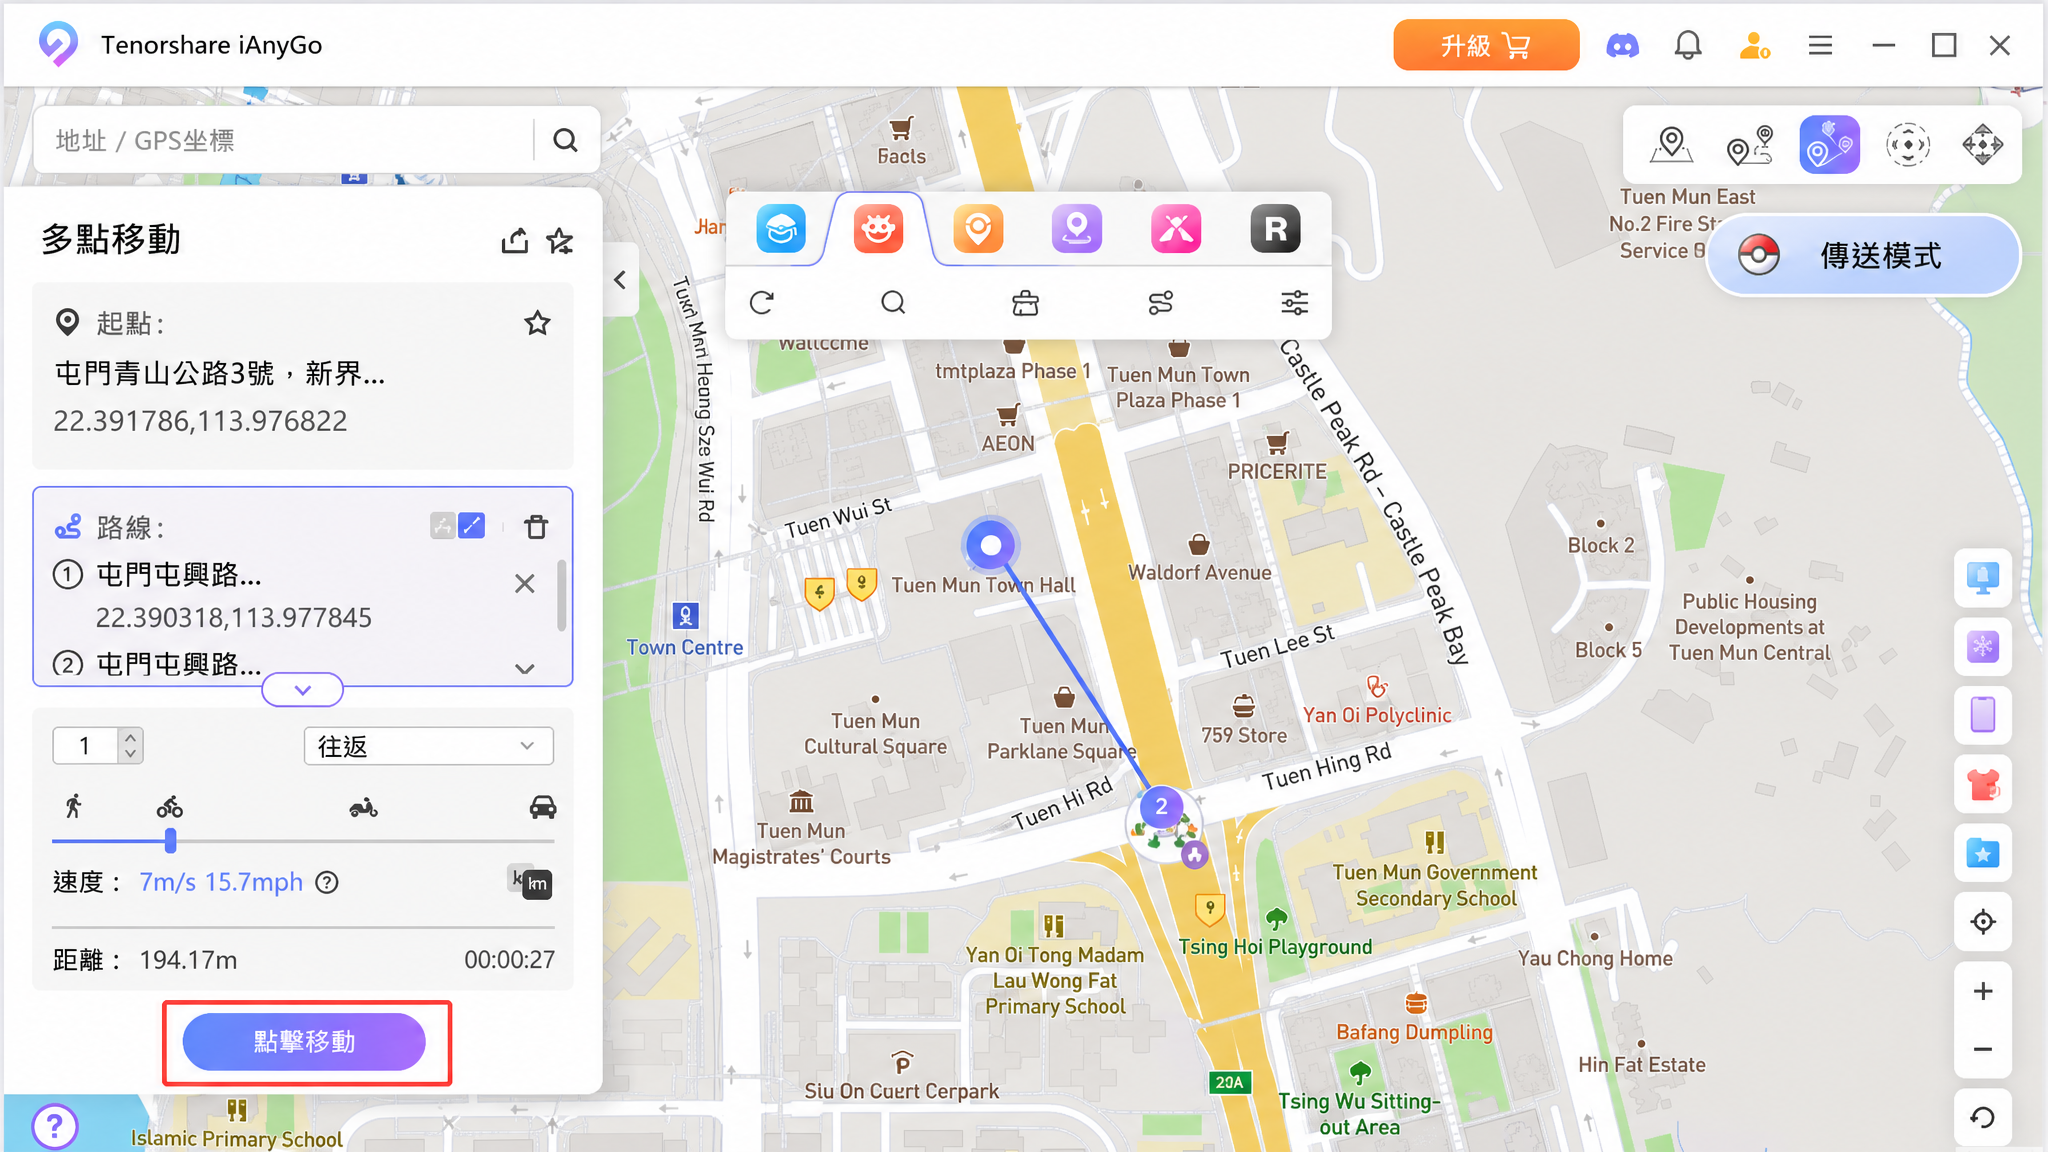Delete the route with trash icon
The width and height of the screenshot is (2048, 1152).
click(x=536, y=527)
